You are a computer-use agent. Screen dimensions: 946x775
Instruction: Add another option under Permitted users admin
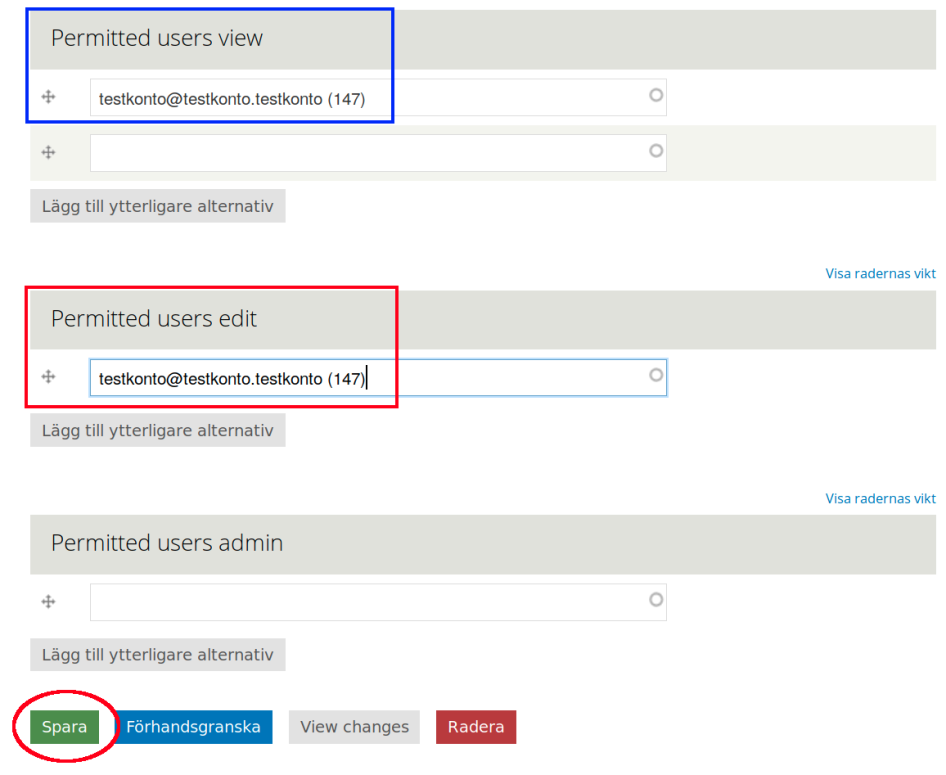pos(157,655)
